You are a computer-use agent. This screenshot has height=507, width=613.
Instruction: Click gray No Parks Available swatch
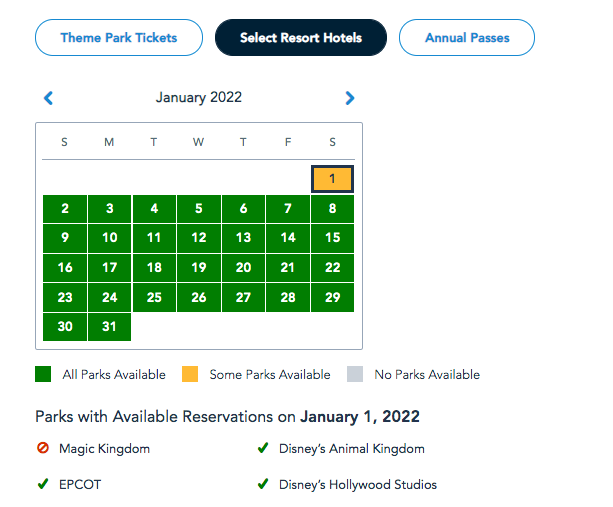(x=355, y=375)
